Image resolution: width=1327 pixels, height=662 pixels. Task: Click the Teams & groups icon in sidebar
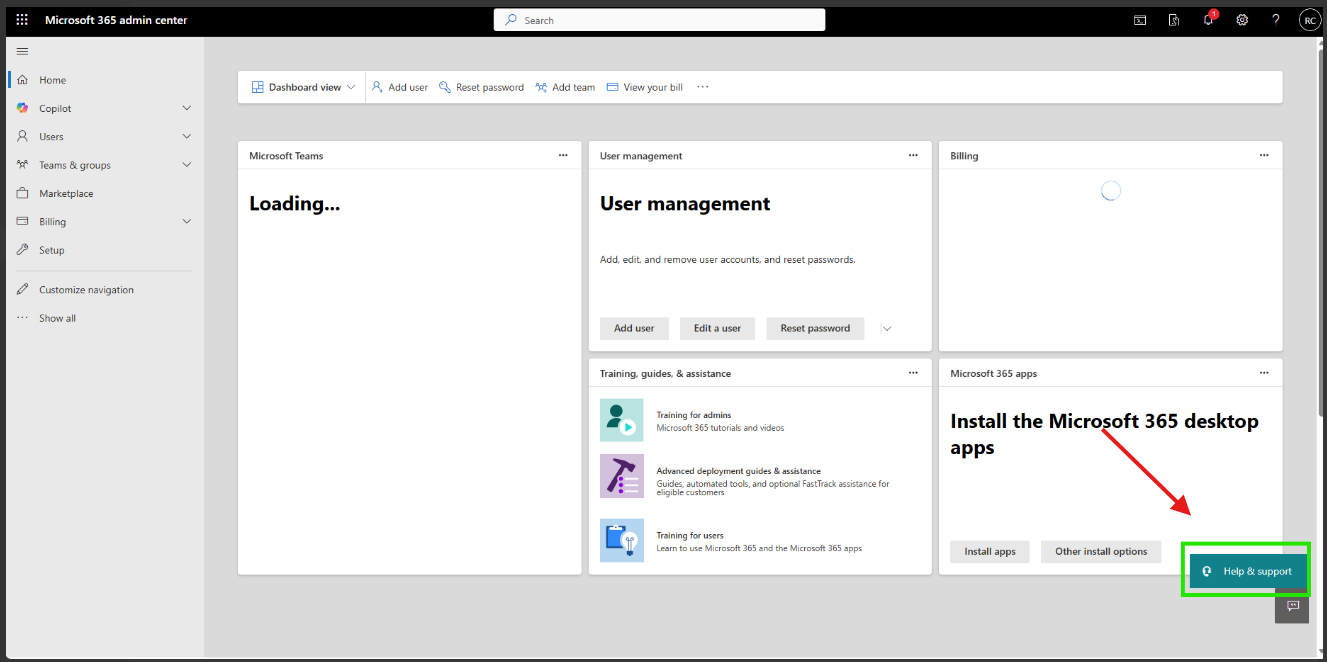[22, 165]
